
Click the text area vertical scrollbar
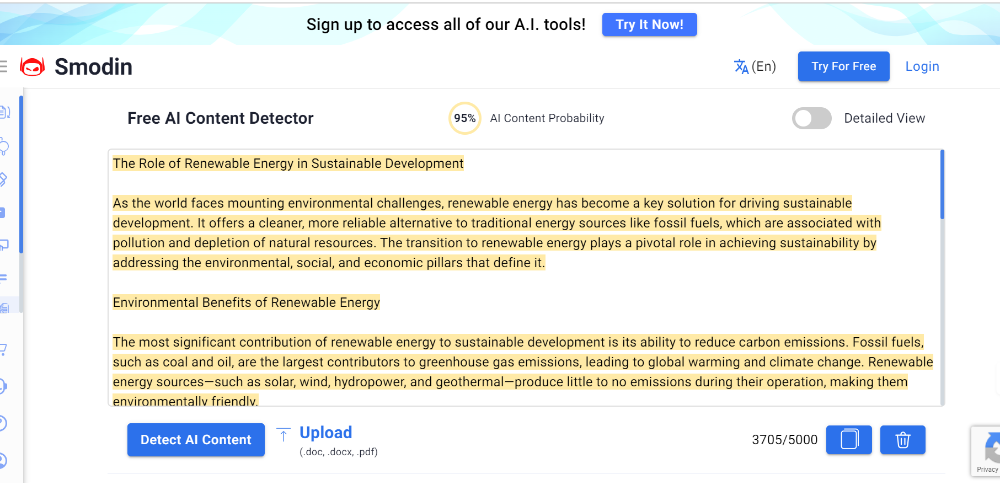coord(941,185)
